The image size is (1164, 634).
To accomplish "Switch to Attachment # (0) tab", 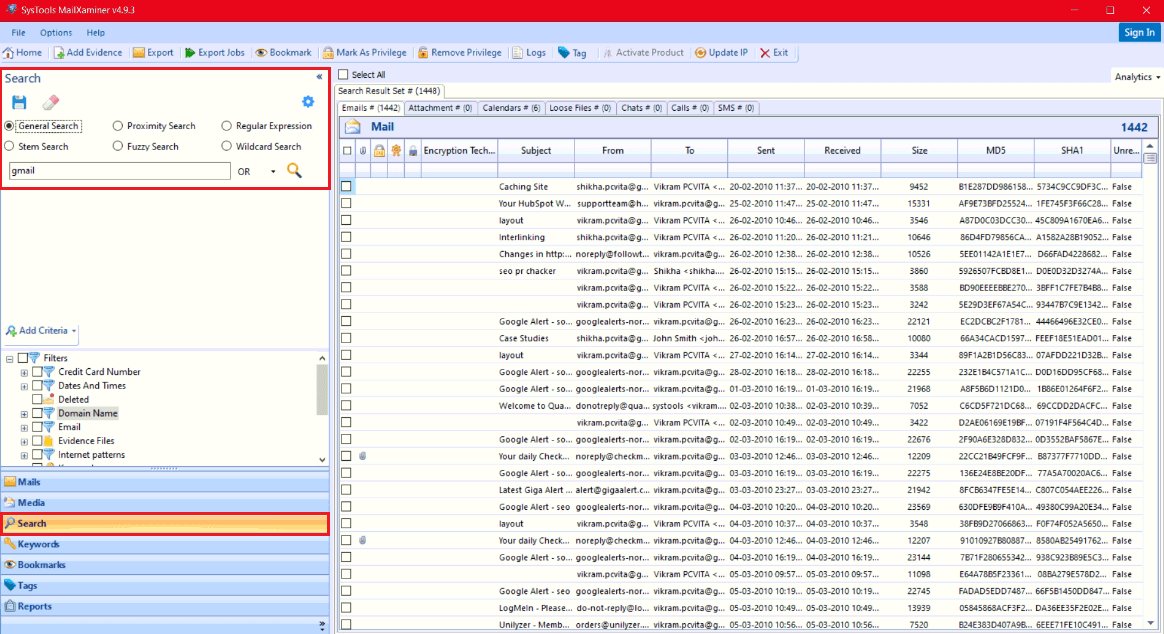I will 440,108.
